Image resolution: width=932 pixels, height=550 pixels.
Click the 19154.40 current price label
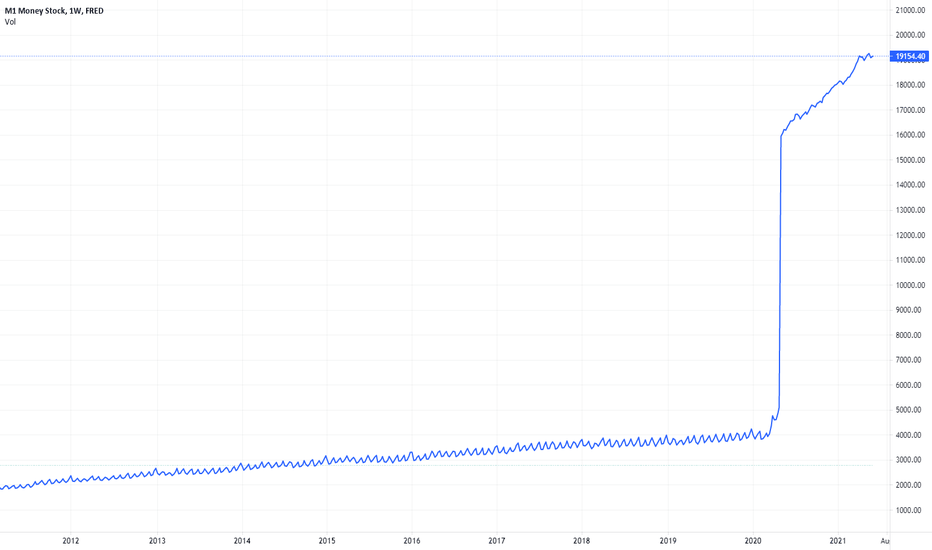(x=909, y=56)
